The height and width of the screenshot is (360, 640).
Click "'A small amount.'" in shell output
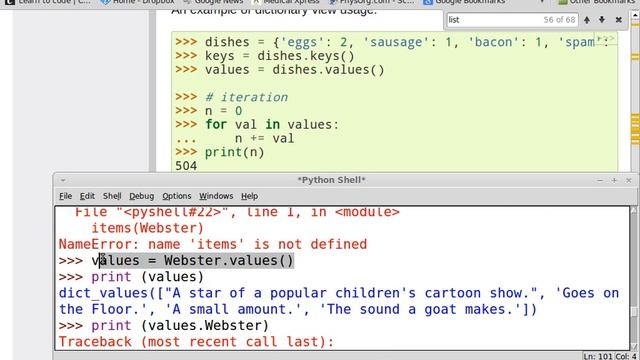234,309
